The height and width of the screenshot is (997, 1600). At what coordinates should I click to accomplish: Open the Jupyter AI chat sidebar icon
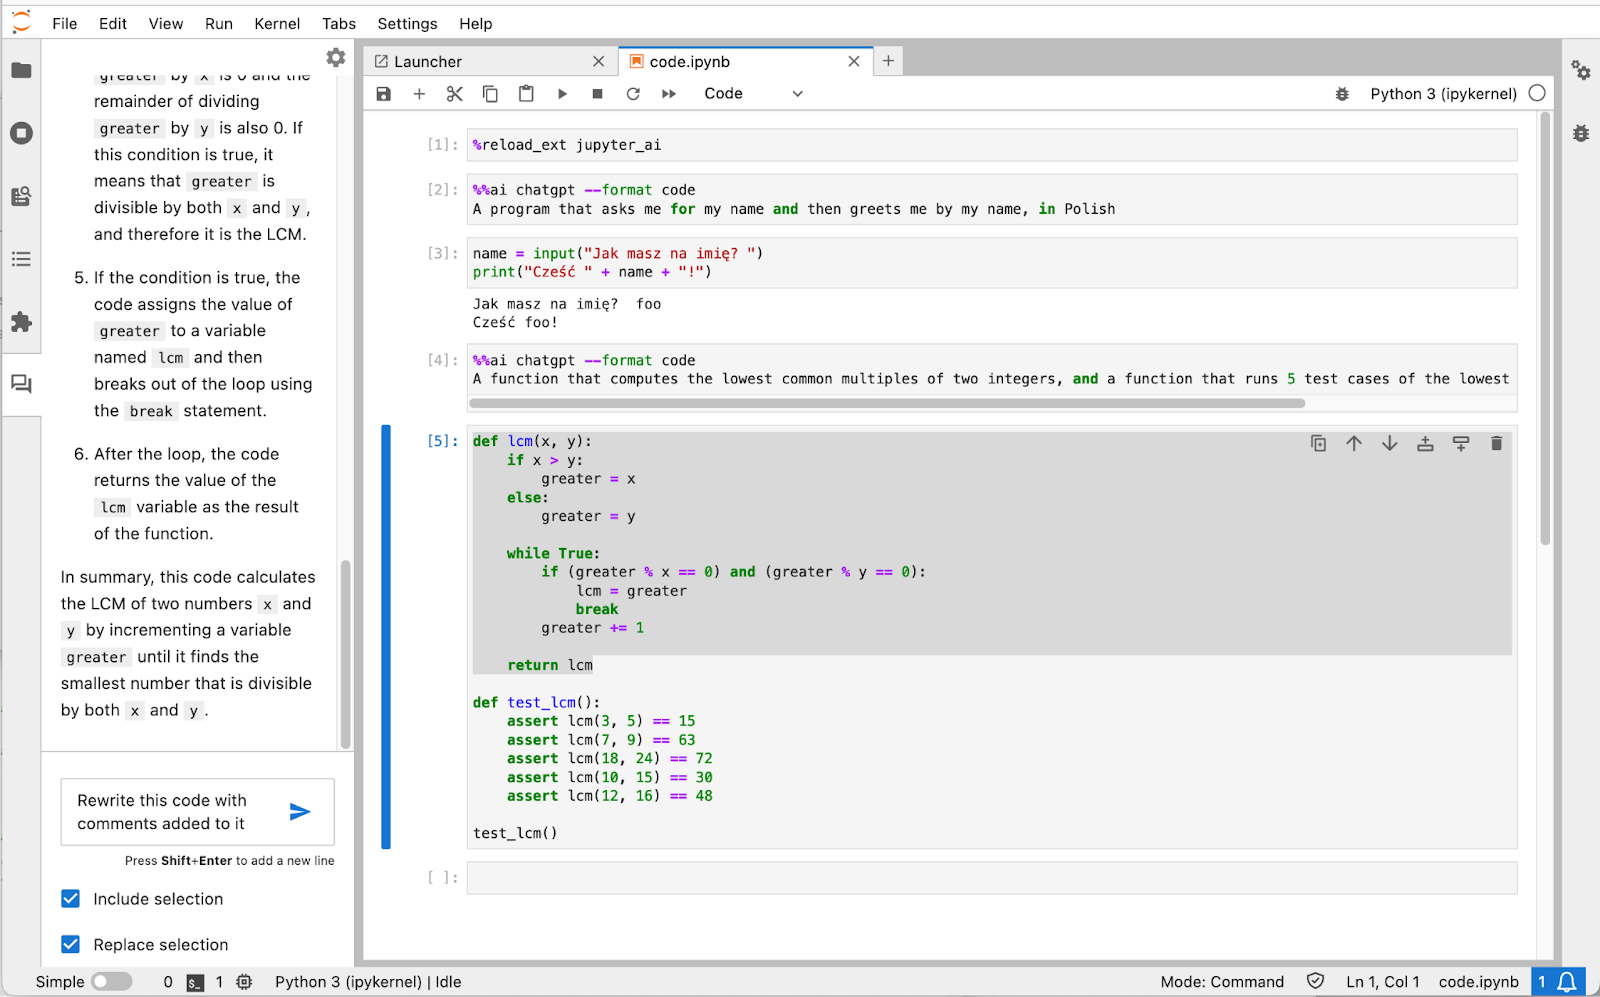pos(21,384)
